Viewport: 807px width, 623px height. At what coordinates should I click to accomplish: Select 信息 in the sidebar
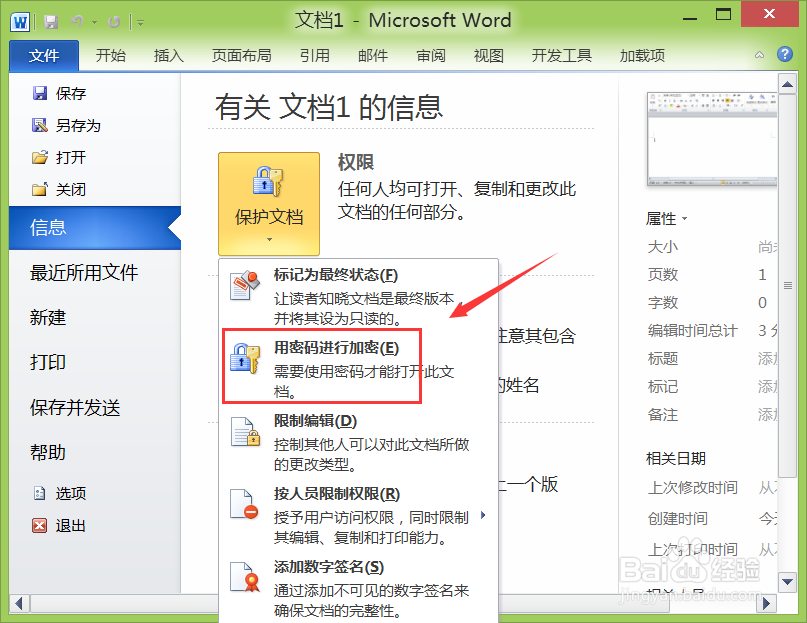point(95,228)
